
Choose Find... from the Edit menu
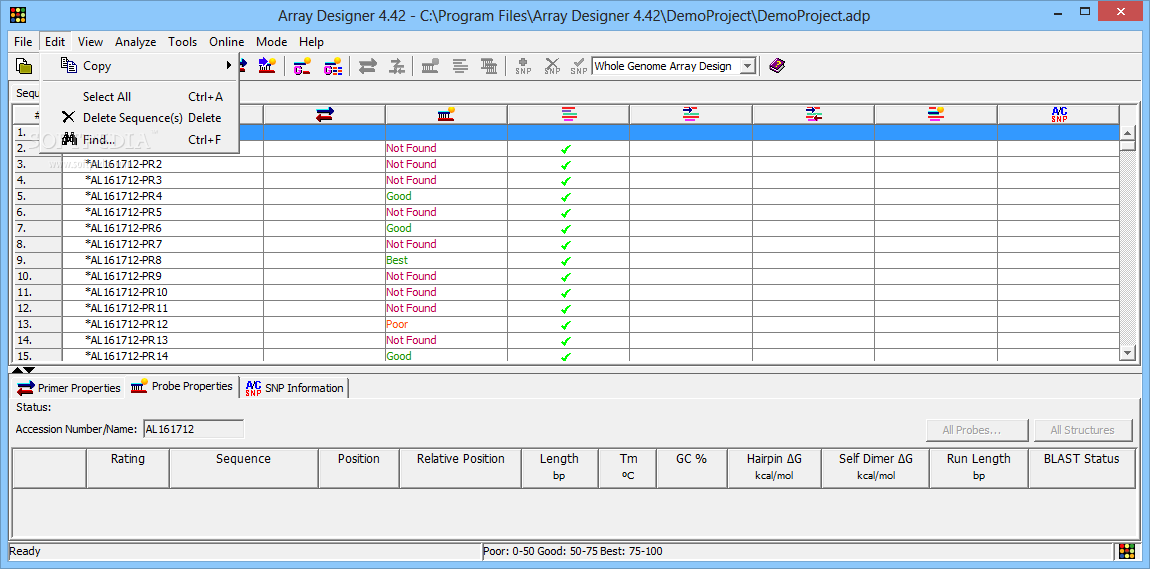140,139
